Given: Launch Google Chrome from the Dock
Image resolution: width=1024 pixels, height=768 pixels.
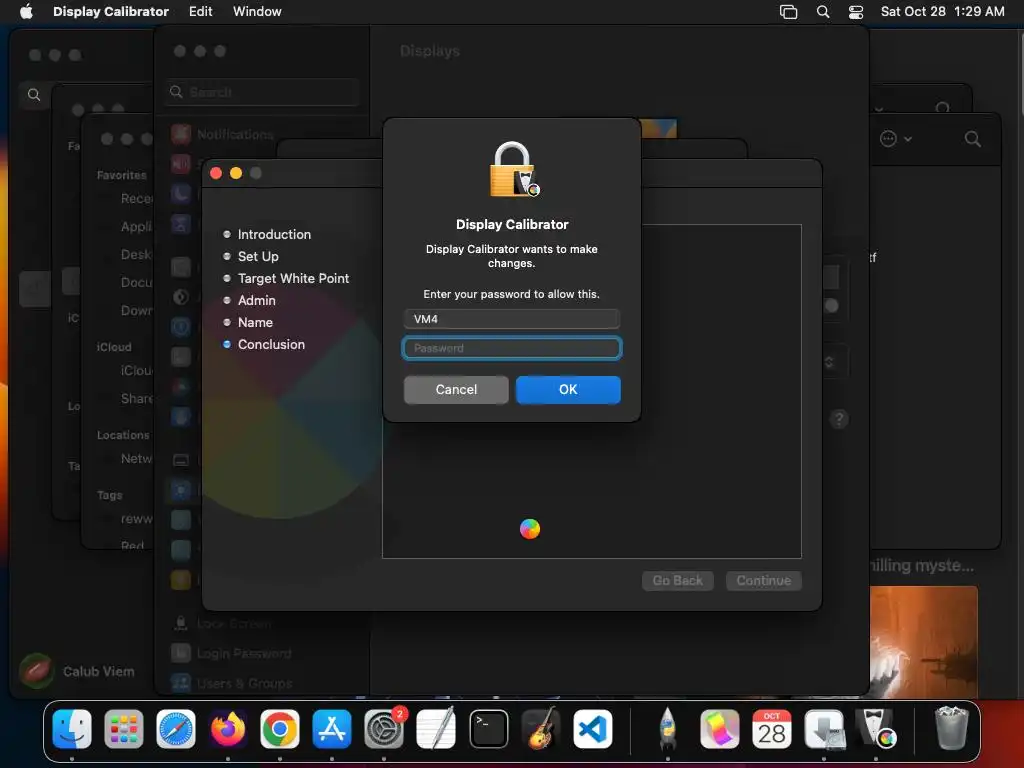Looking at the screenshot, I should coord(280,728).
